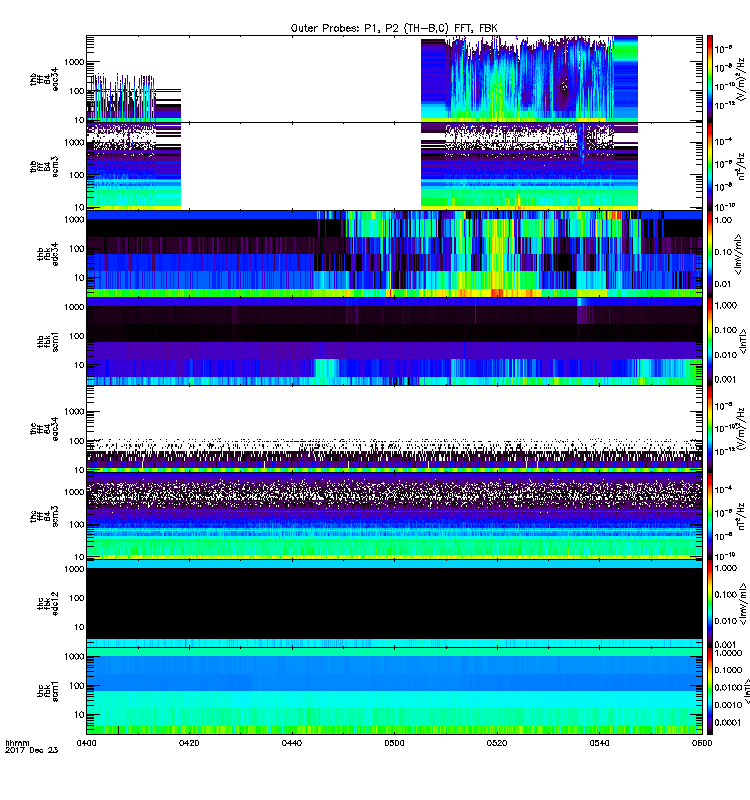Click the 'hhmm' axis unit label
Image resolution: width=750 pixels, height=800 pixels.
tap(17, 743)
